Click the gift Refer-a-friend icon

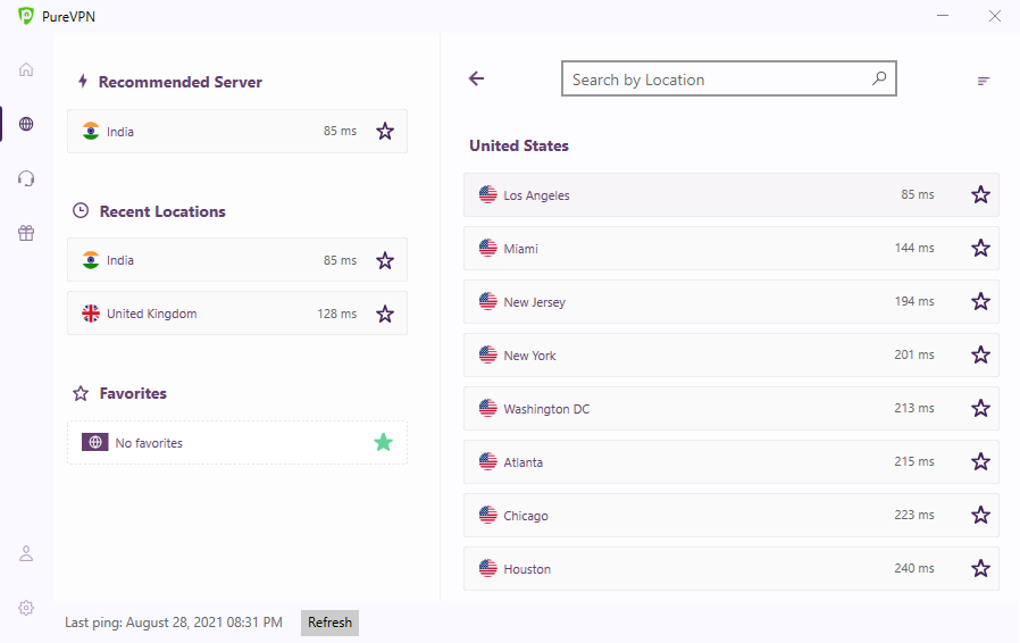[25, 233]
